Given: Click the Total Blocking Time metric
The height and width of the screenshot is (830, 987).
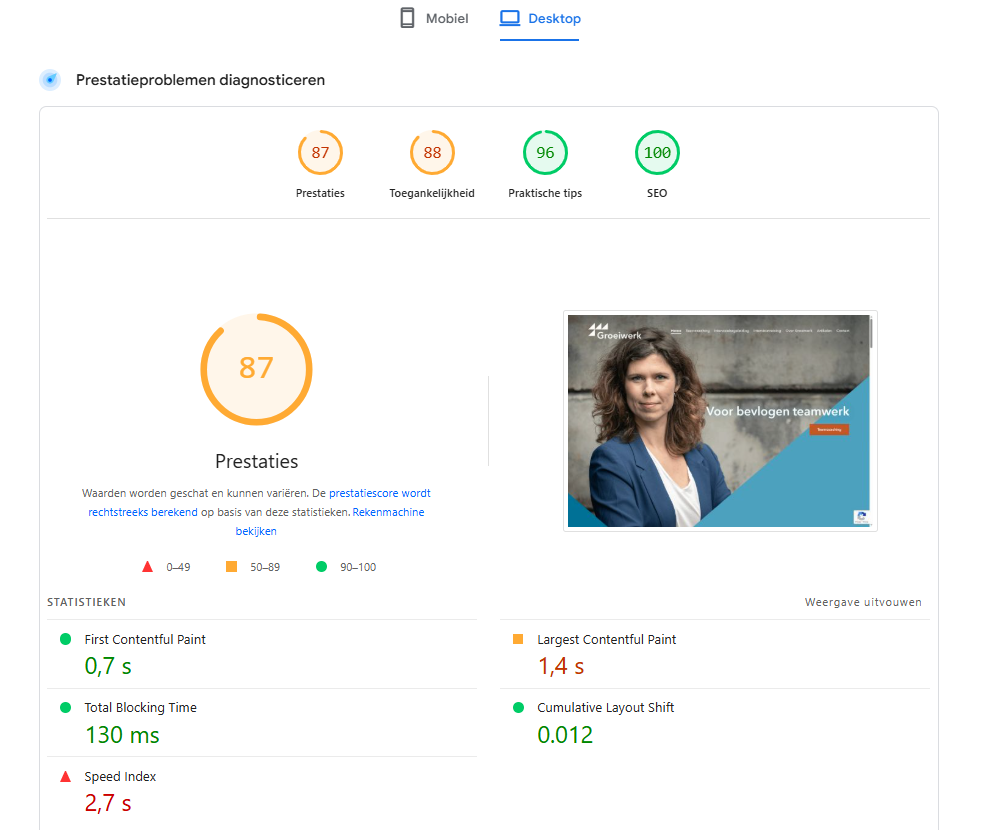Looking at the screenshot, I should 140,708.
